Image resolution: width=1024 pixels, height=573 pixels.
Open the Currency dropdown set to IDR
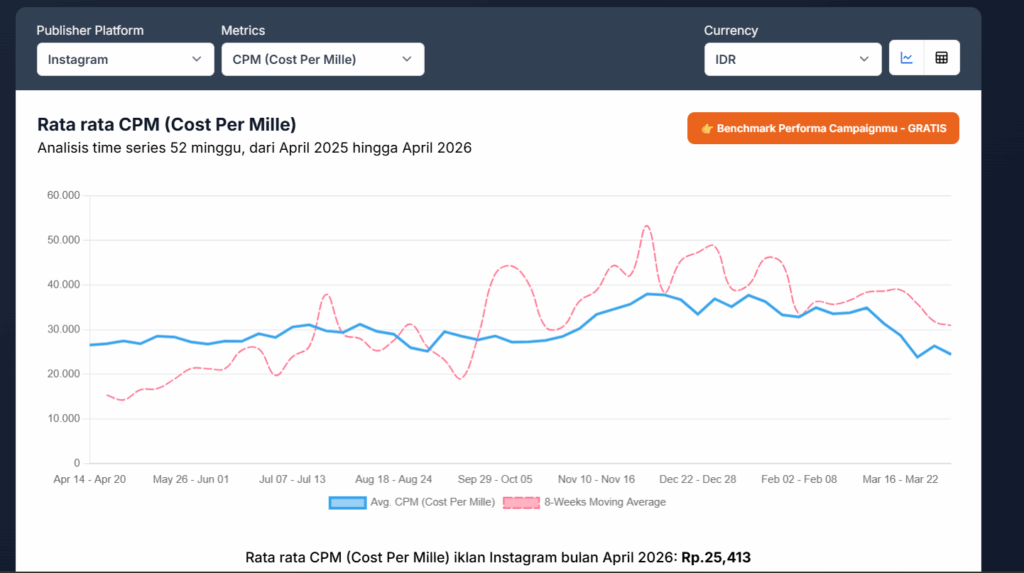click(x=792, y=59)
